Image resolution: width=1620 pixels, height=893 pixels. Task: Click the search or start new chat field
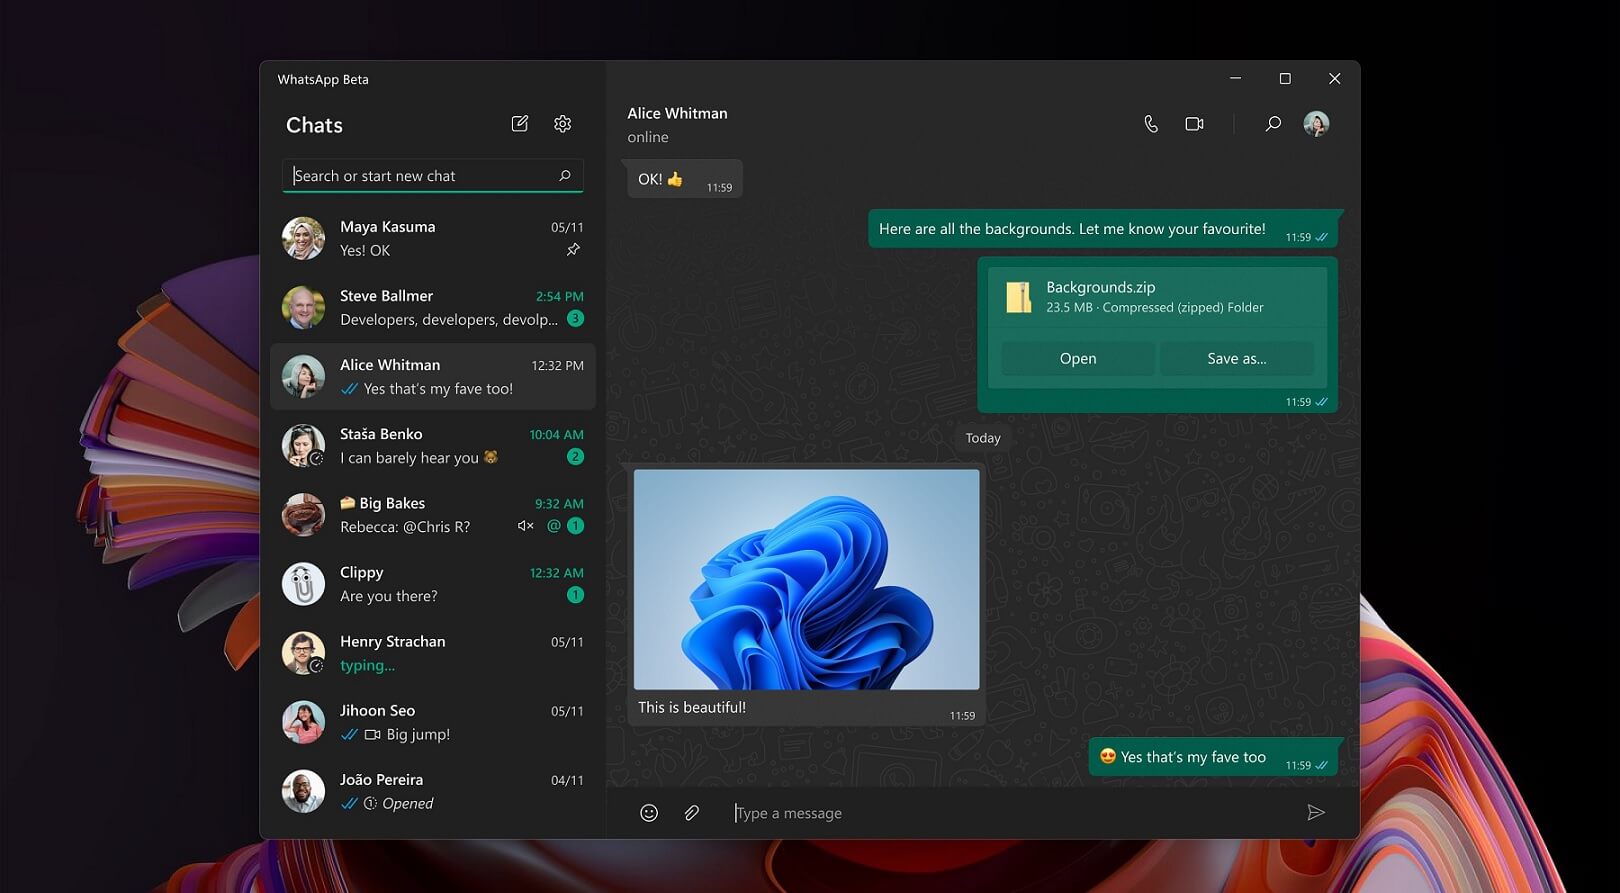click(x=422, y=176)
